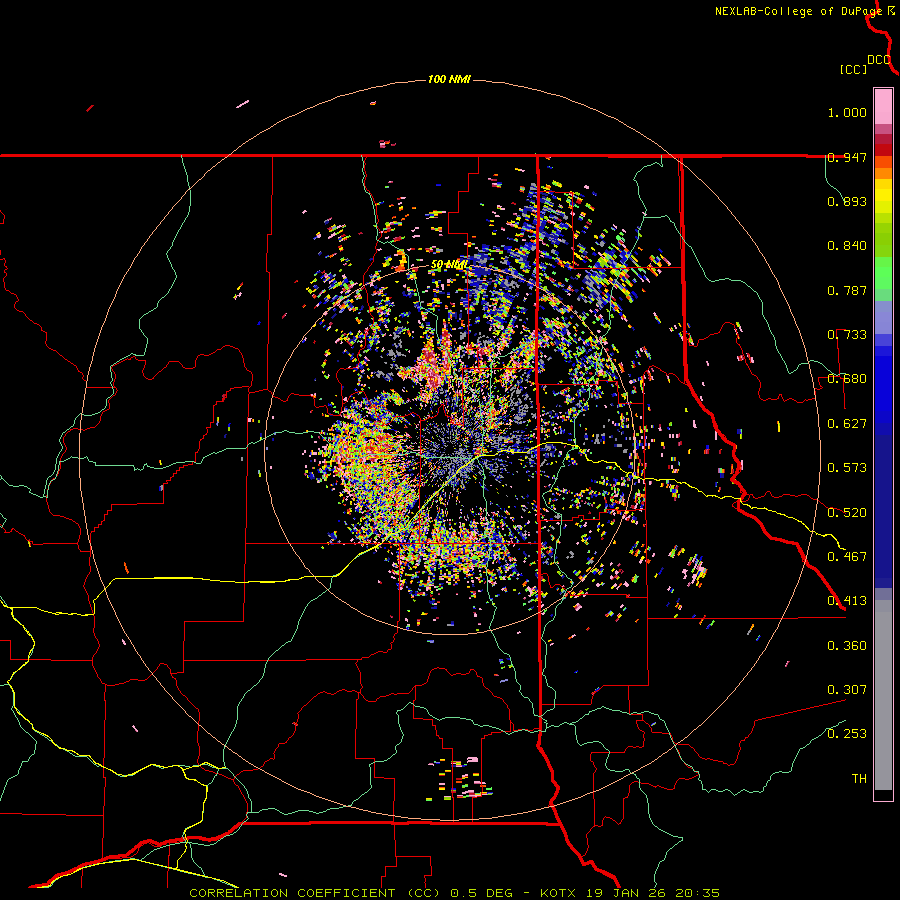Pick the bright green segment of the color bar
Image resolution: width=900 pixels, height=900 pixels.
tap(883, 273)
